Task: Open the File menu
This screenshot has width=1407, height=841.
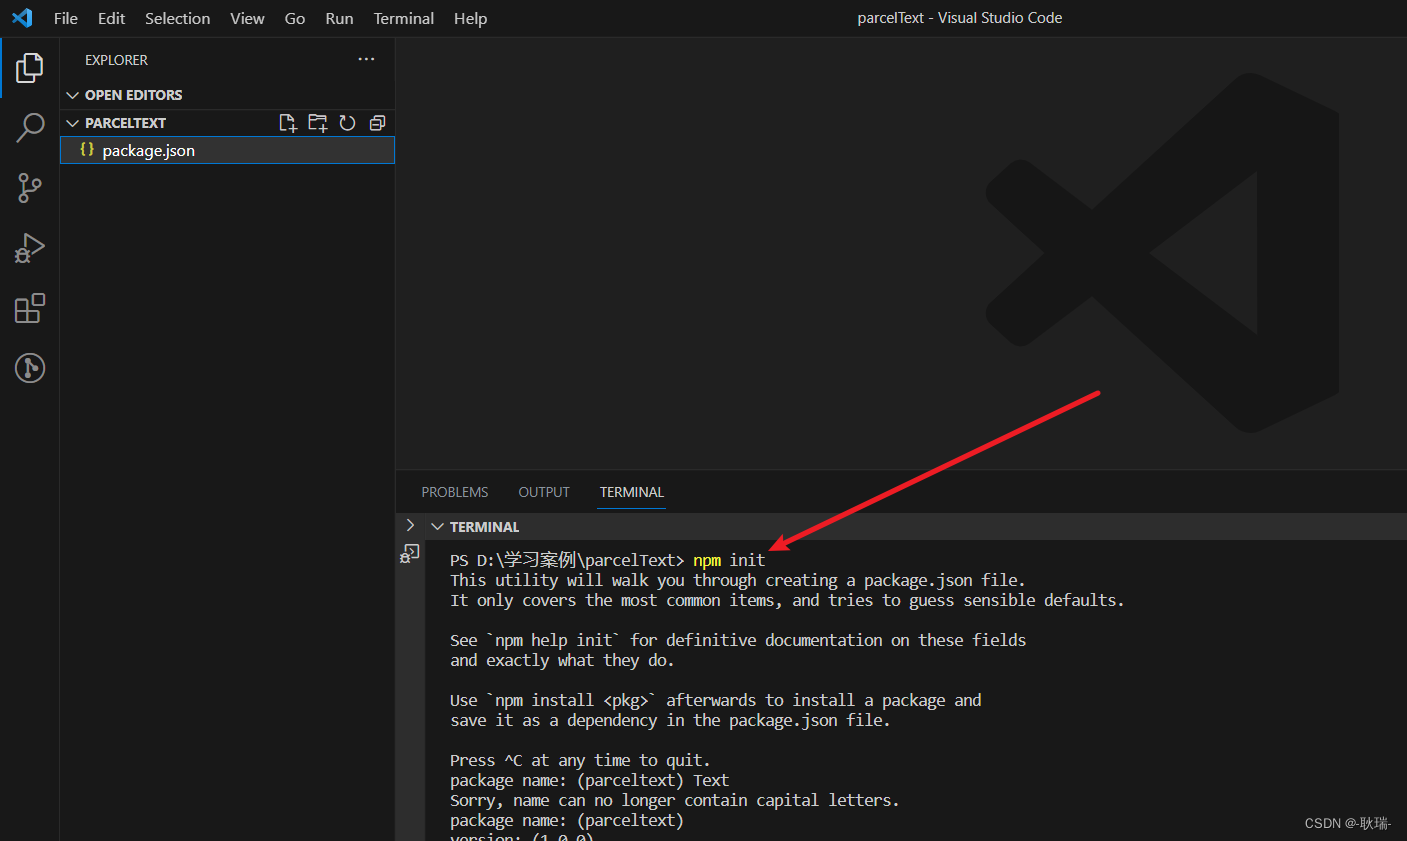Action: pos(66,18)
